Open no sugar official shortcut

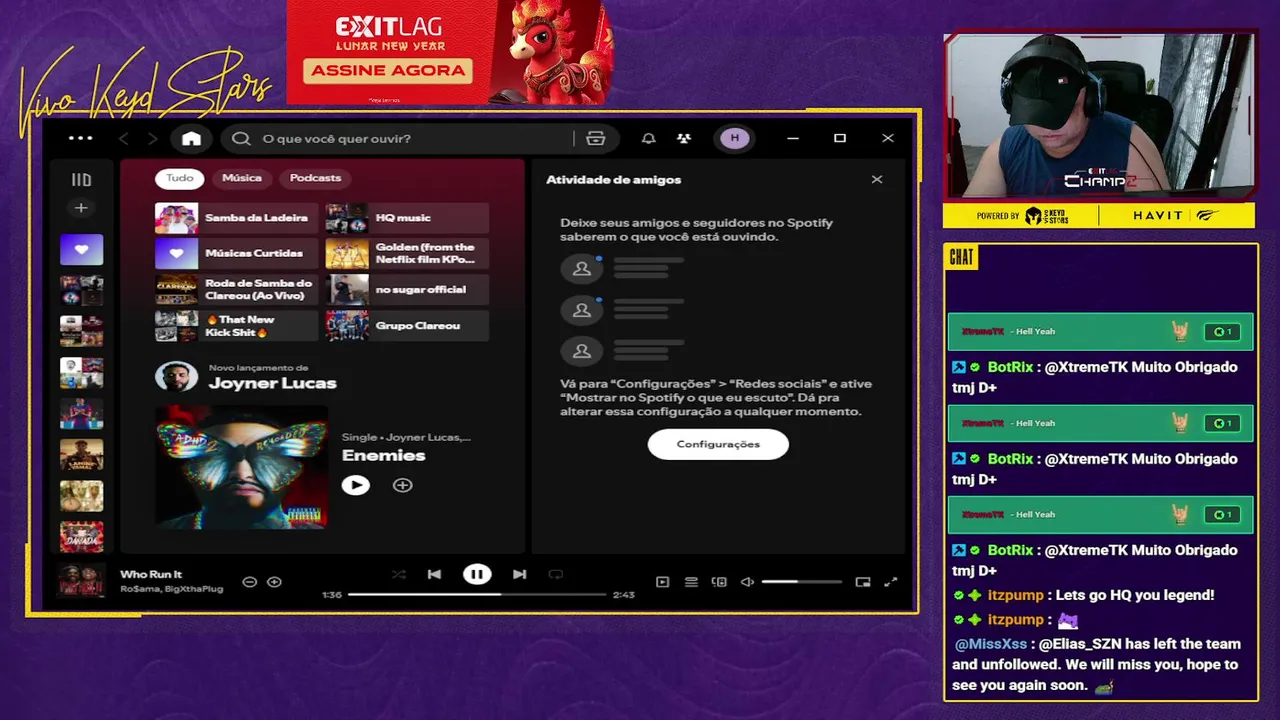pyautogui.click(x=407, y=290)
